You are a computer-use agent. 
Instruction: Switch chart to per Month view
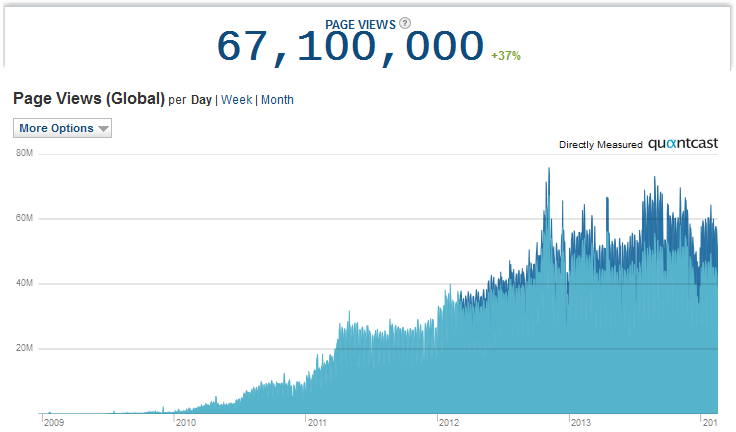pos(277,100)
